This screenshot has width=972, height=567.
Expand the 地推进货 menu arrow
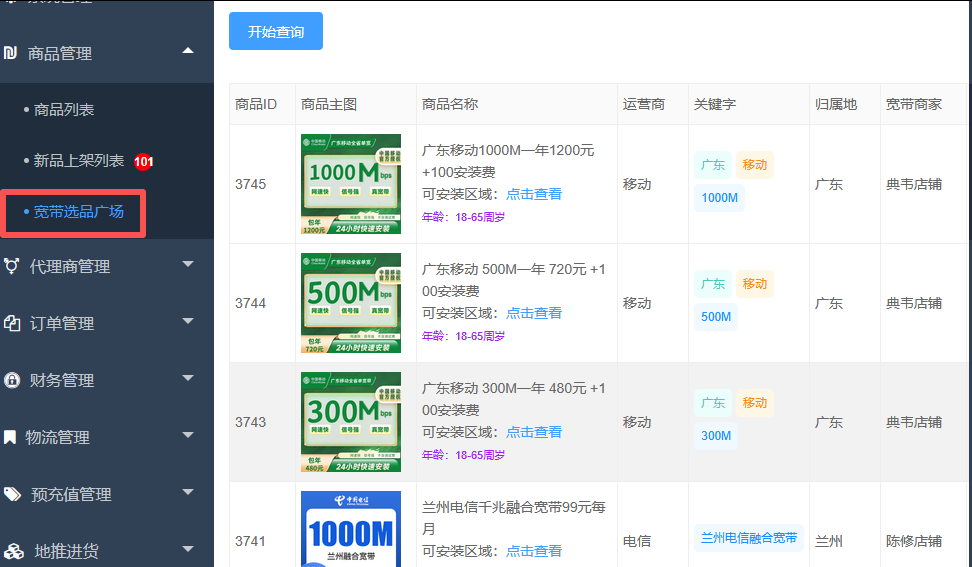[x=188, y=549]
